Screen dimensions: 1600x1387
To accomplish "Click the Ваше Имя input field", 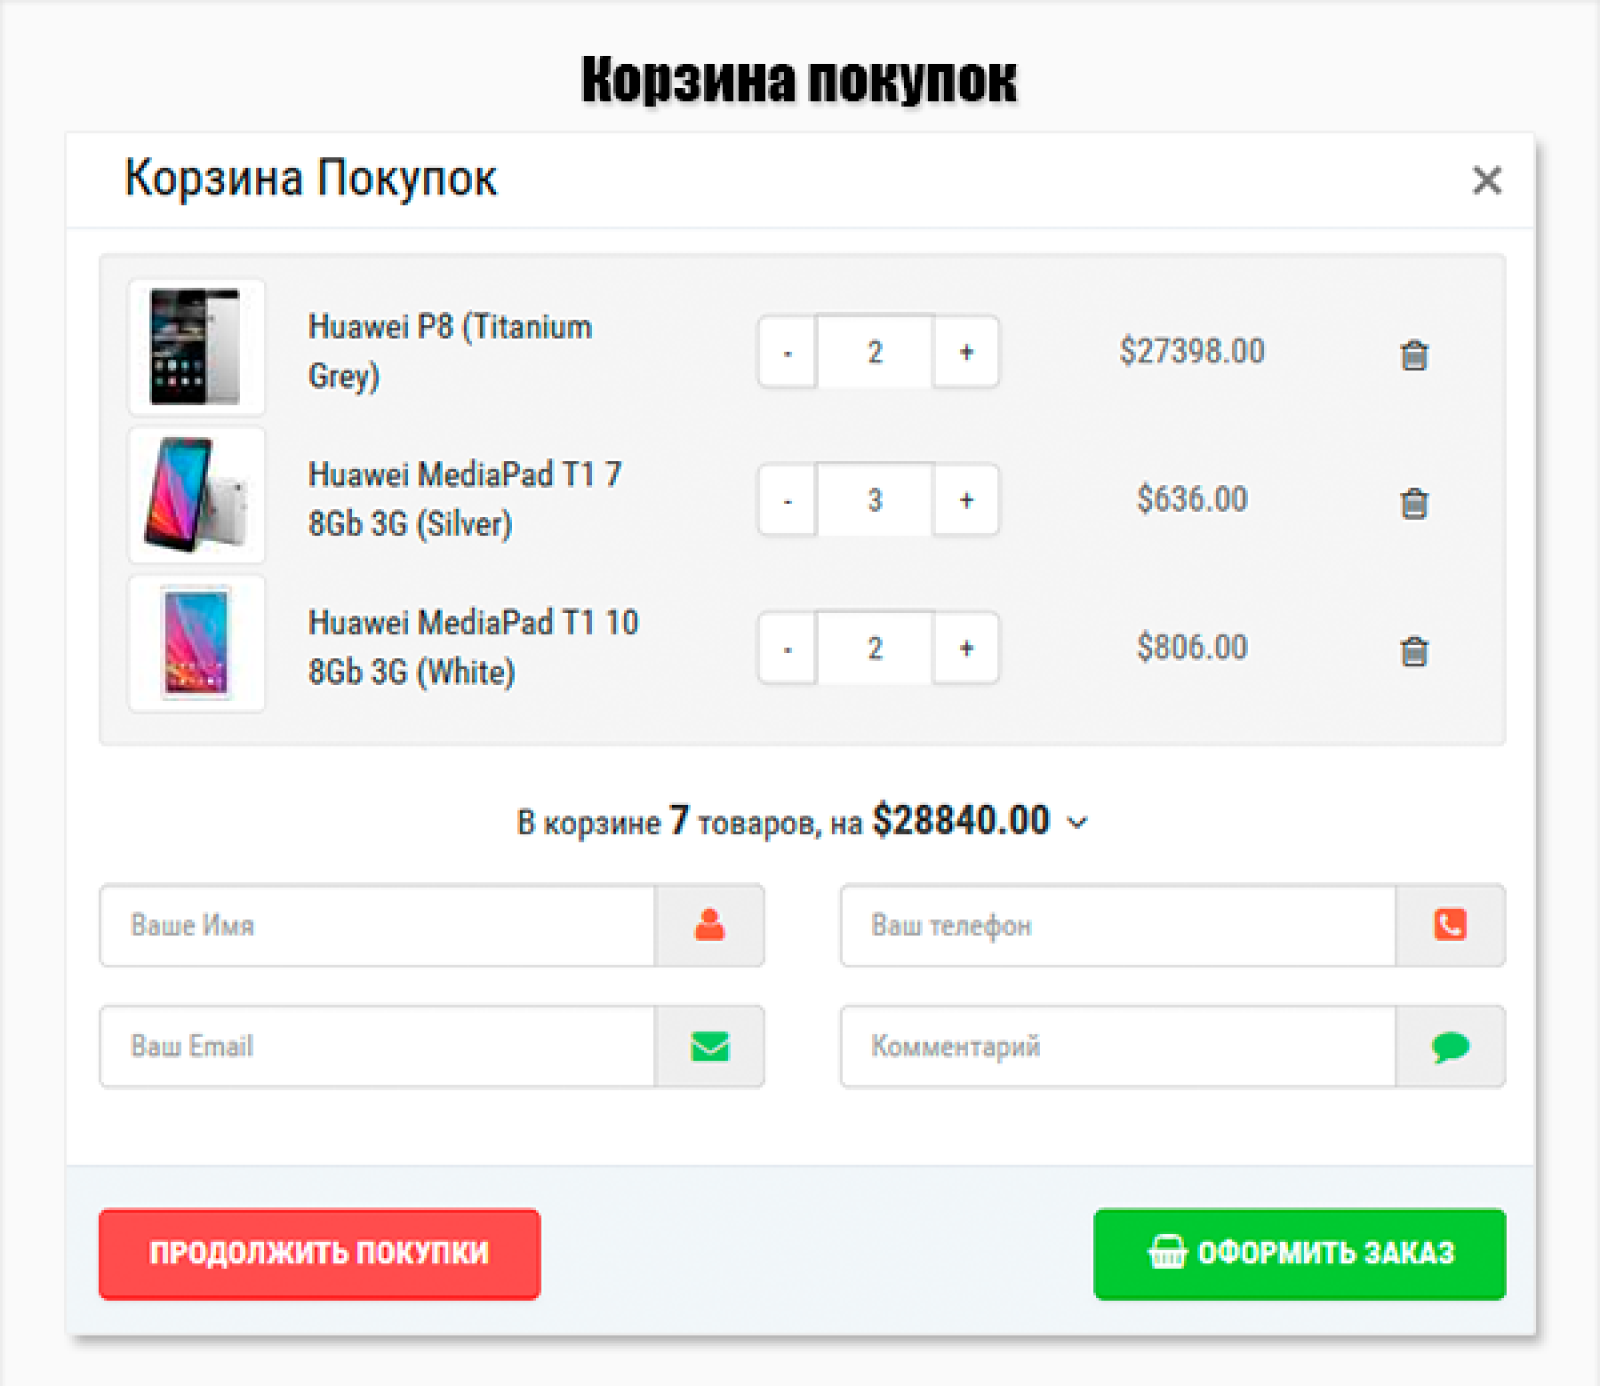I will [x=378, y=925].
